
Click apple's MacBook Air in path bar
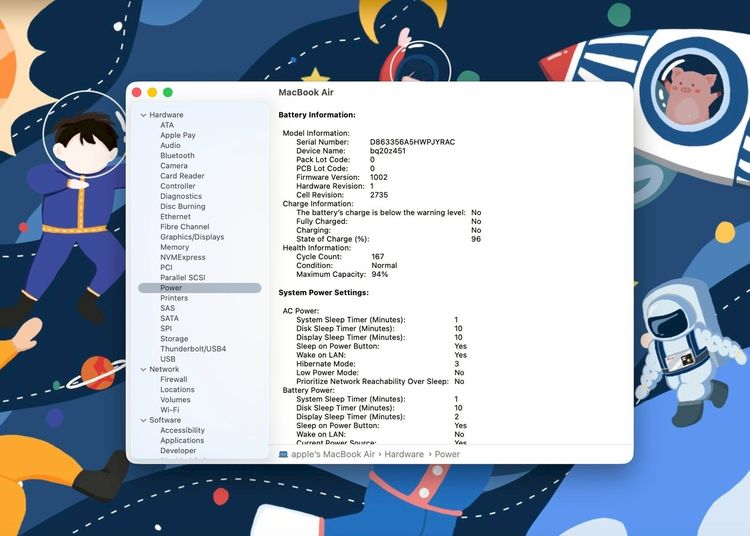tap(333, 454)
